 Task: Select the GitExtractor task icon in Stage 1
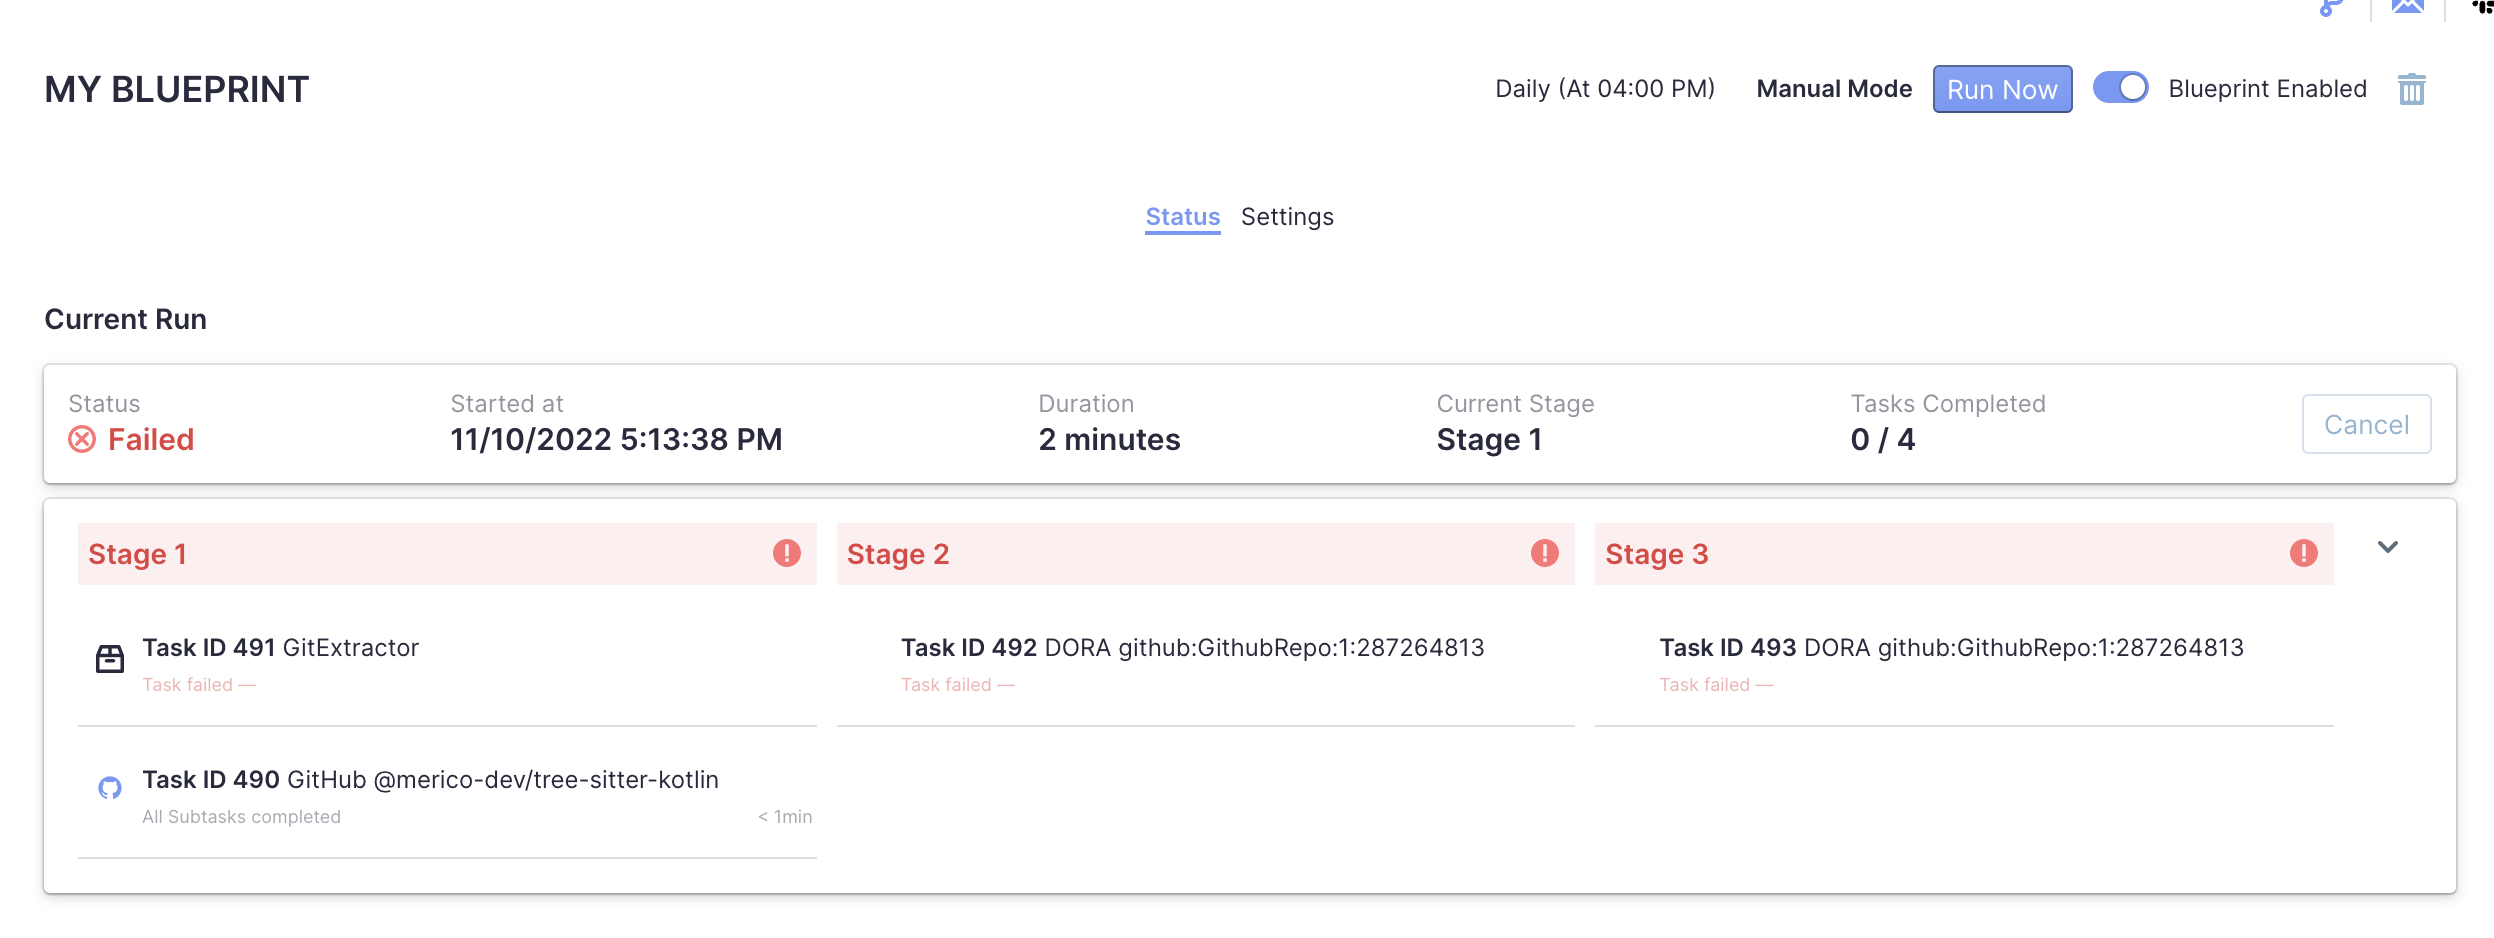click(x=110, y=660)
